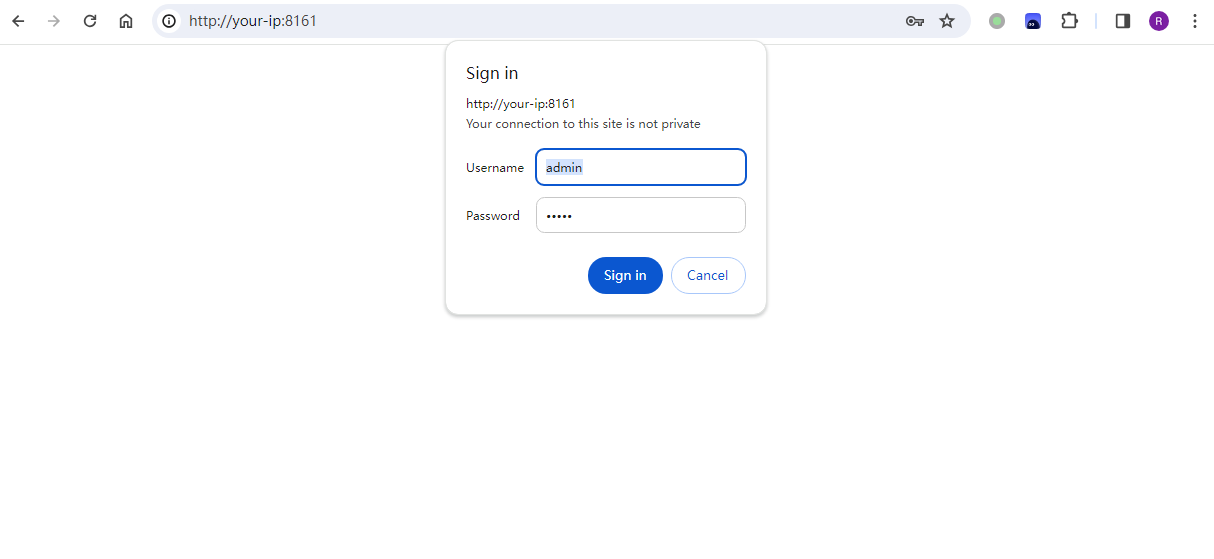Image resolution: width=1214 pixels, height=559 pixels.
Task: Click the Password input field
Action: [641, 215]
